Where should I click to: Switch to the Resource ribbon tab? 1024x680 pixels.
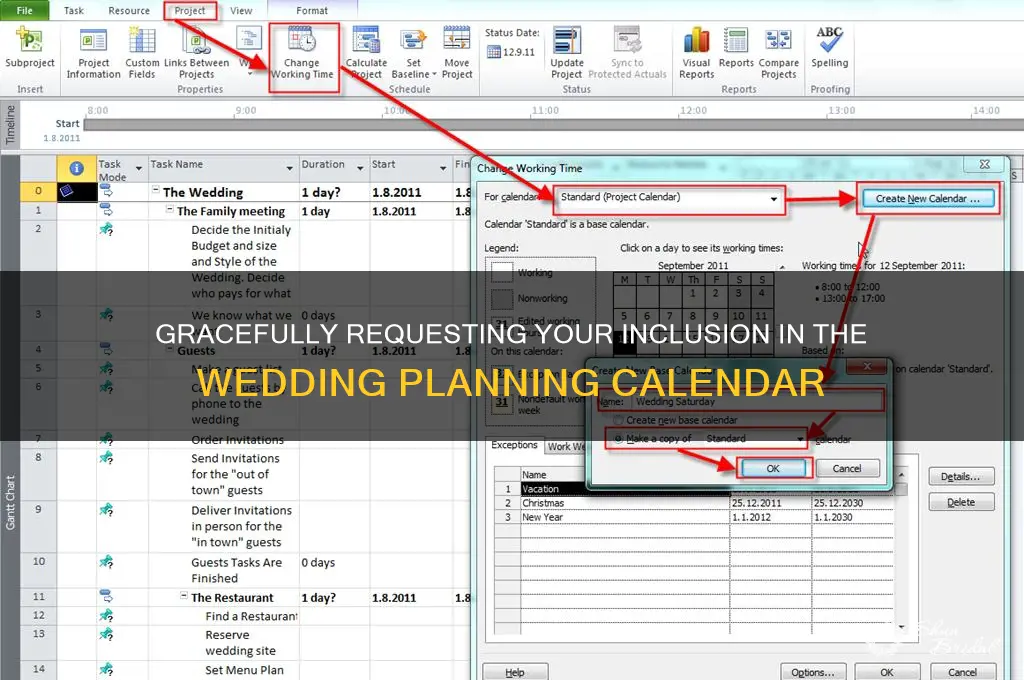(129, 10)
